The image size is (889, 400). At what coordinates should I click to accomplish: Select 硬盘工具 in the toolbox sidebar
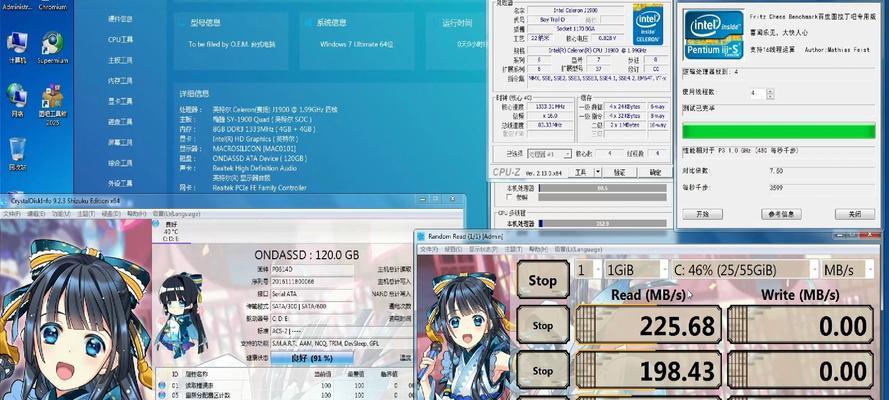click(x=120, y=122)
